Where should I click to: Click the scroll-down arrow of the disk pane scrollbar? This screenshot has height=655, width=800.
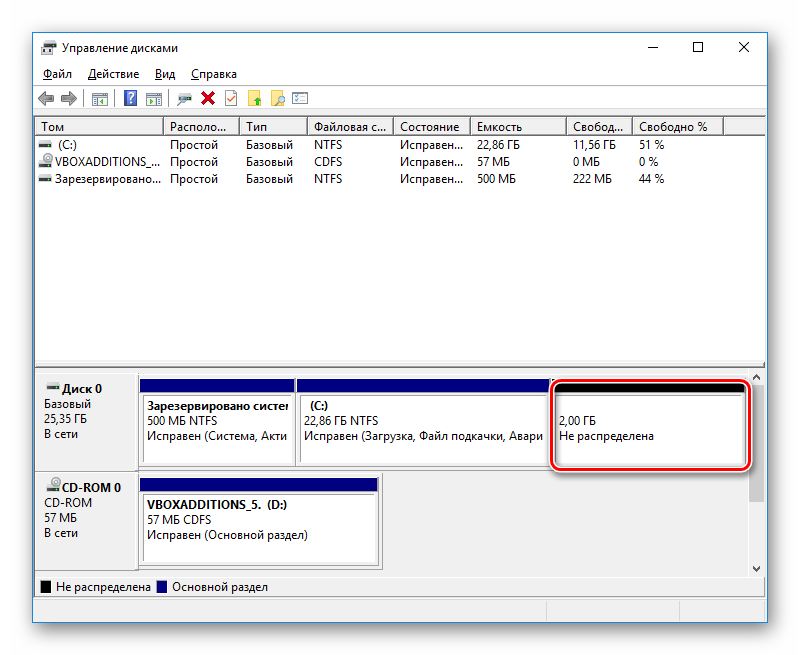coord(757,568)
